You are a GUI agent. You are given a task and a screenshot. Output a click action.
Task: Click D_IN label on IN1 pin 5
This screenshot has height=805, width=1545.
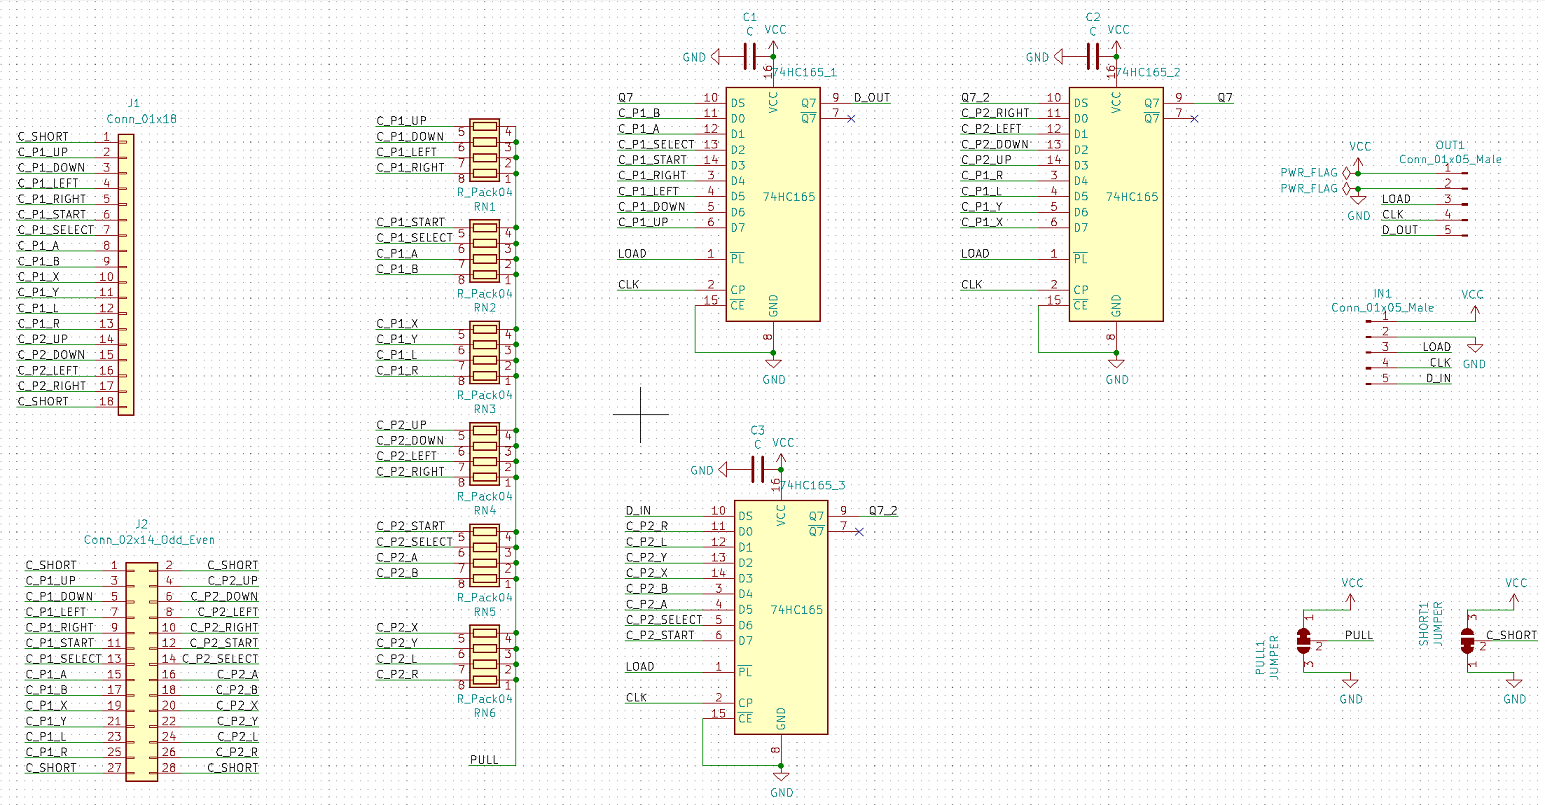coord(1438,378)
